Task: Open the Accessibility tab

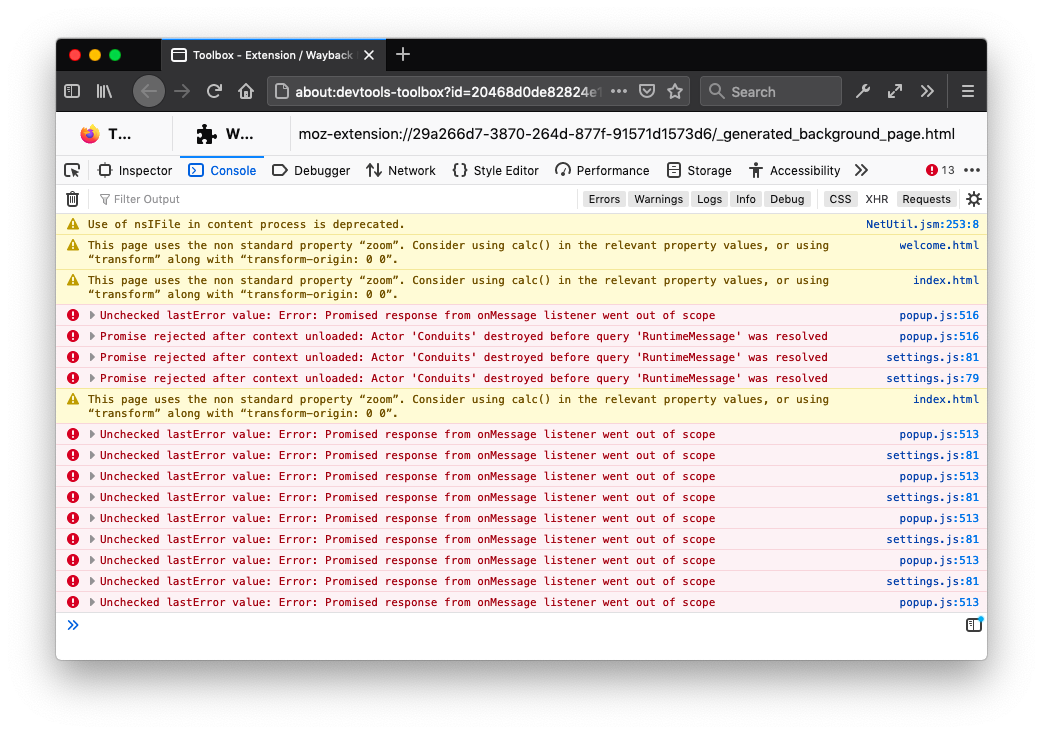Action: coord(795,170)
